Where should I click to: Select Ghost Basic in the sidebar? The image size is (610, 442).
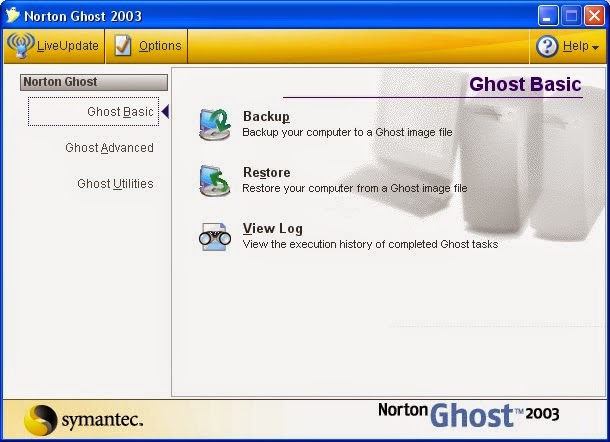[x=93, y=112]
